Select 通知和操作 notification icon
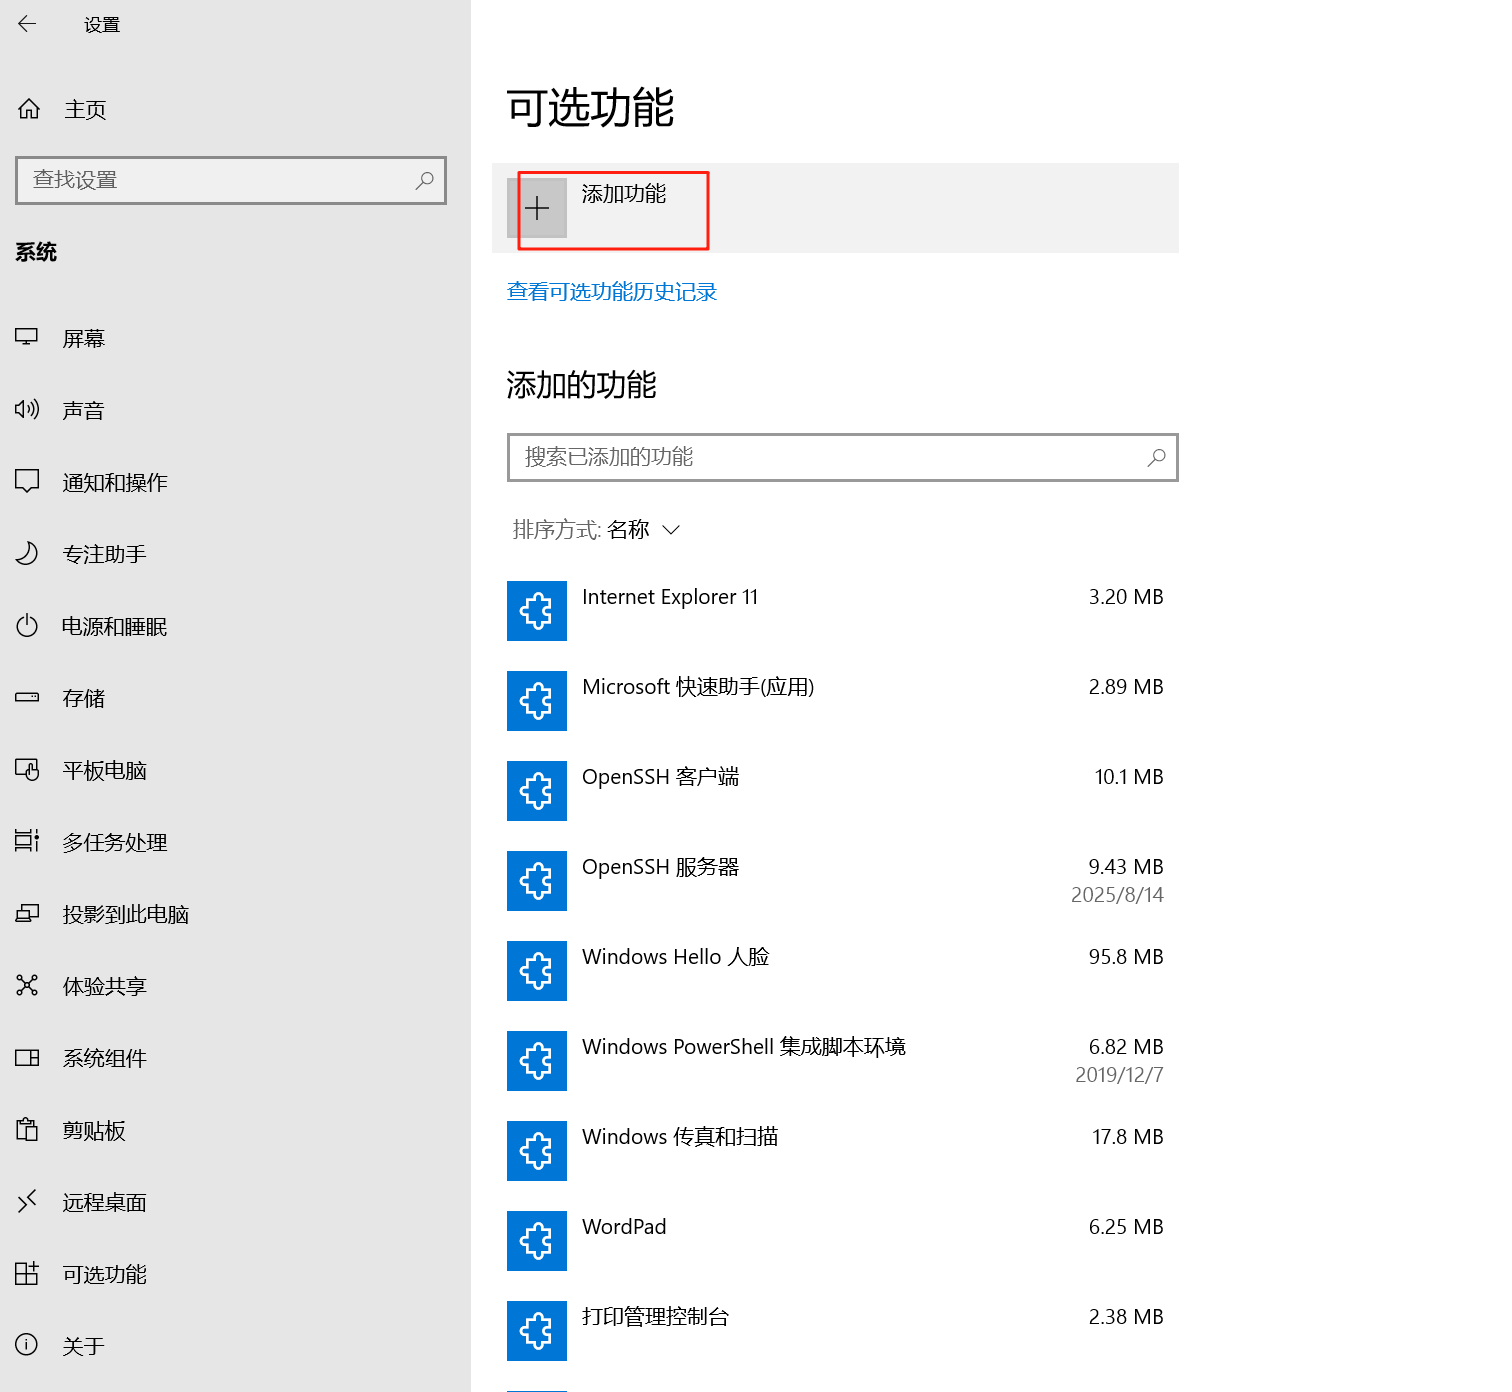Image resolution: width=1512 pixels, height=1392 pixels. coord(27,481)
